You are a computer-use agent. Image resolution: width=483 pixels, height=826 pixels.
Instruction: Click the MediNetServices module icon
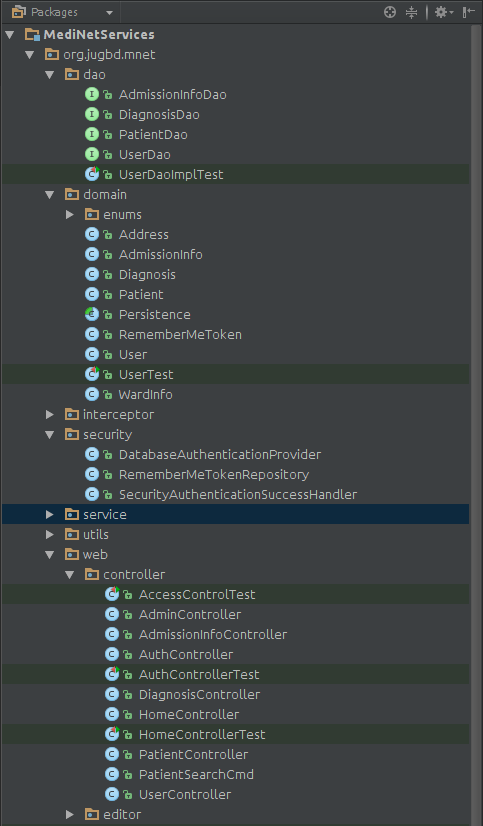coord(32,35)
